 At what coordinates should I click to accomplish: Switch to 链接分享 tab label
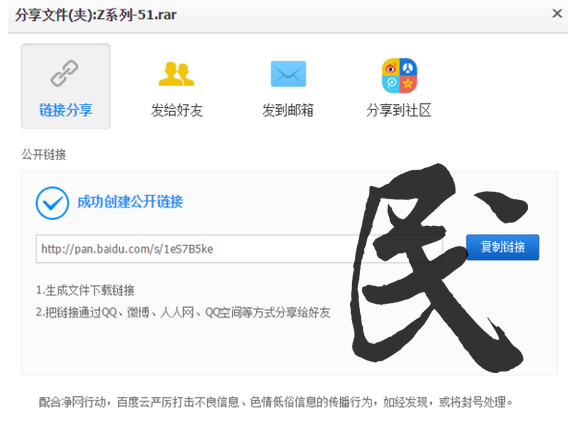click(x=66, y=110)
